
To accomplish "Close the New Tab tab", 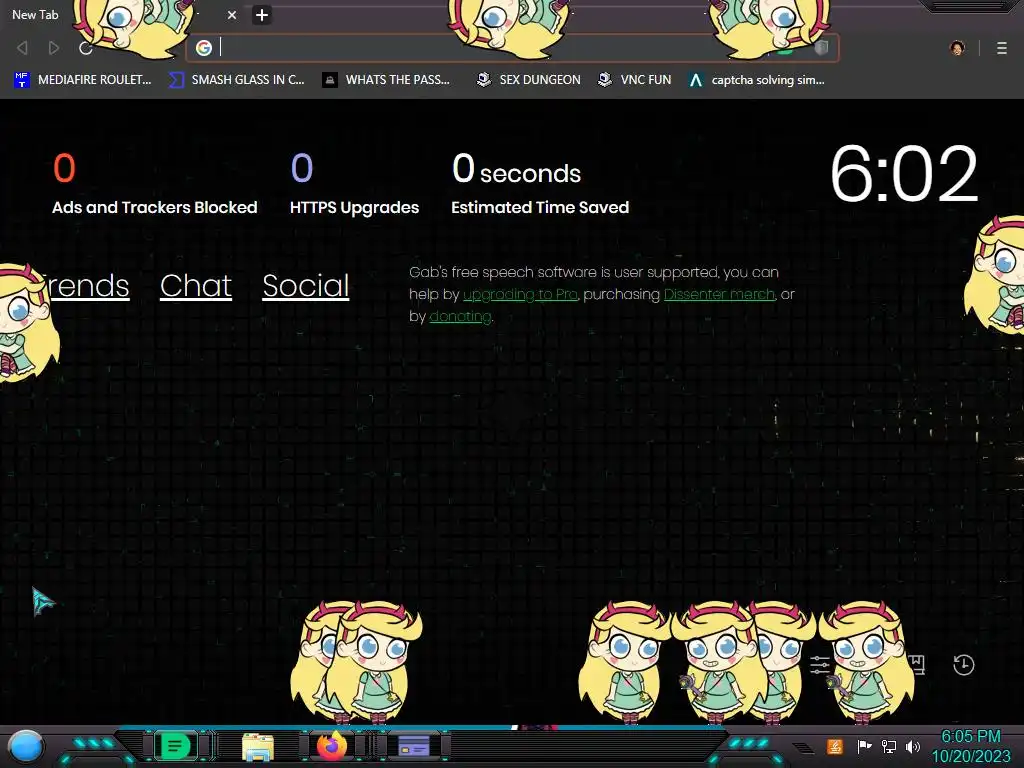I will click(232, 15).
